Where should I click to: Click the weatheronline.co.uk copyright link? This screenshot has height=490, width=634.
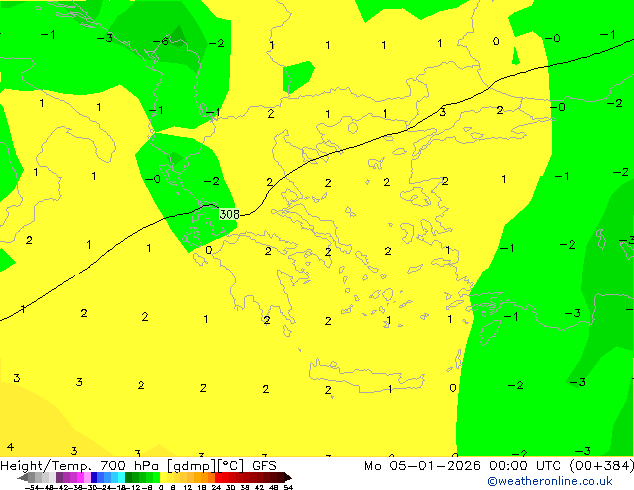click(x=550, y=481)
